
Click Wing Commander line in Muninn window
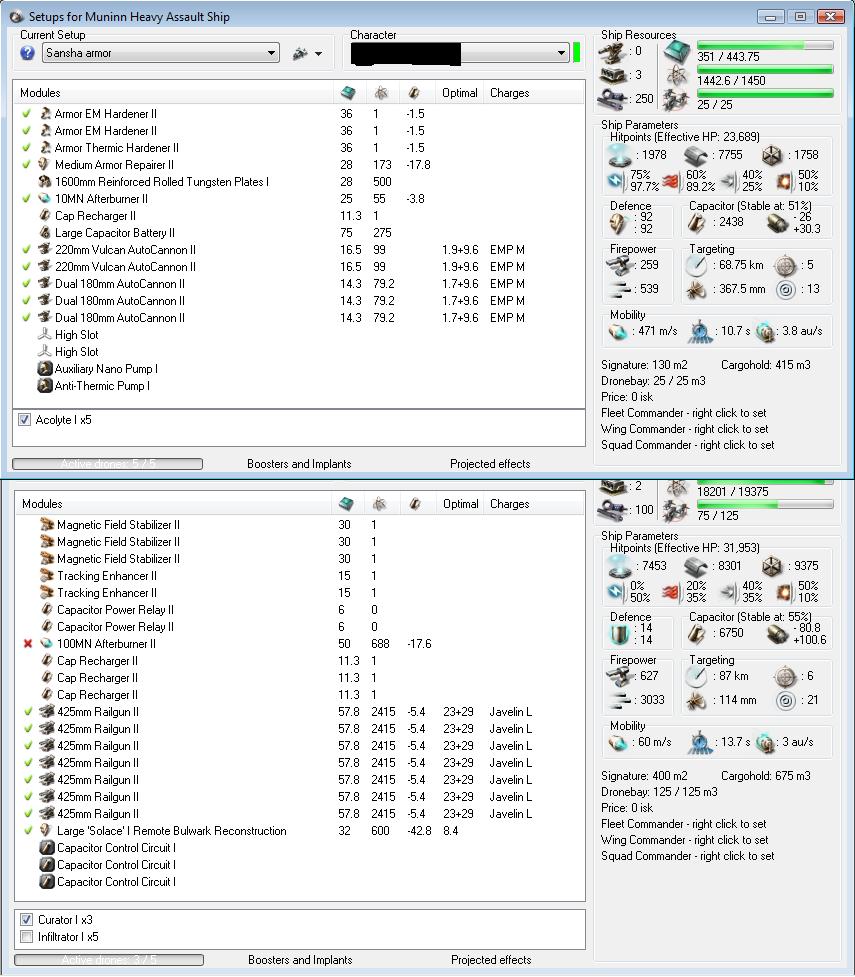click(x=684, y=429)
